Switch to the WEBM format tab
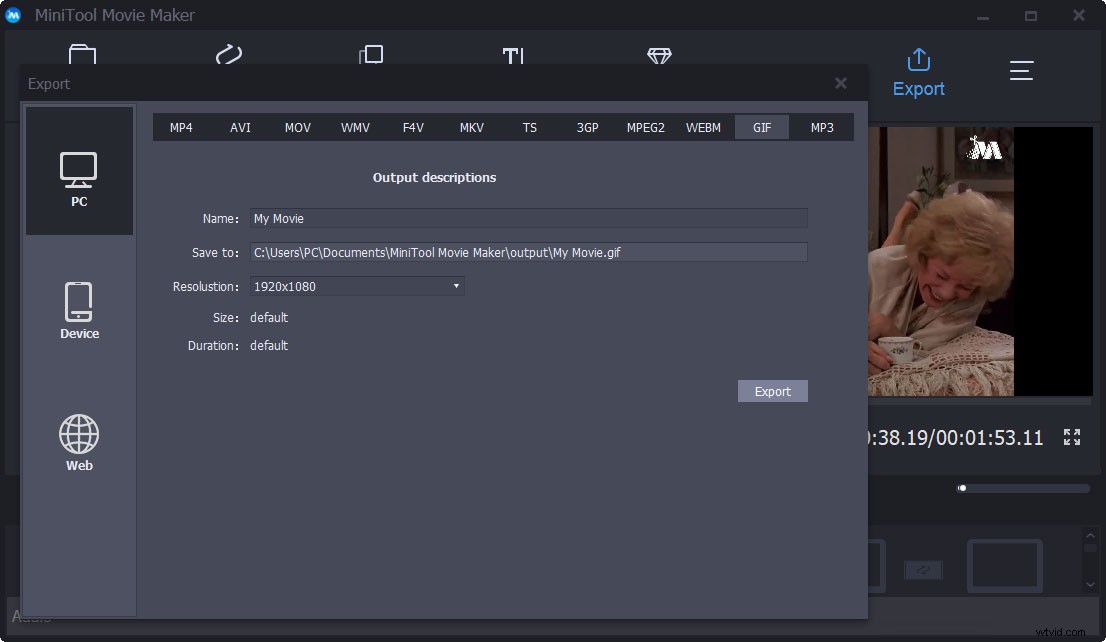1106x642 pixels. pyautogui.click(x=703, y=127)
